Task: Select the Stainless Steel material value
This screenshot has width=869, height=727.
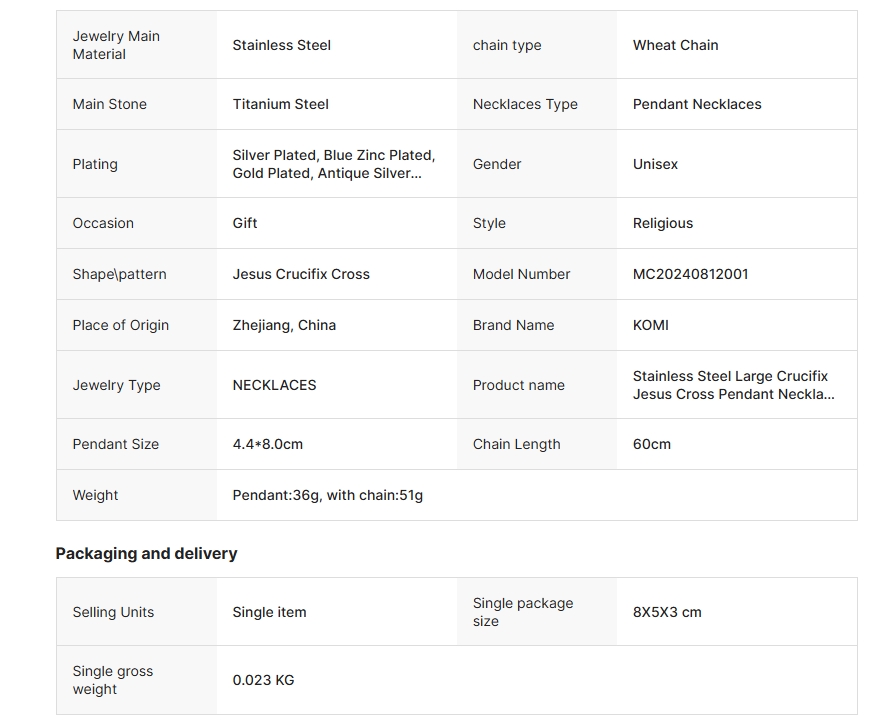Action: coord(281,45)
